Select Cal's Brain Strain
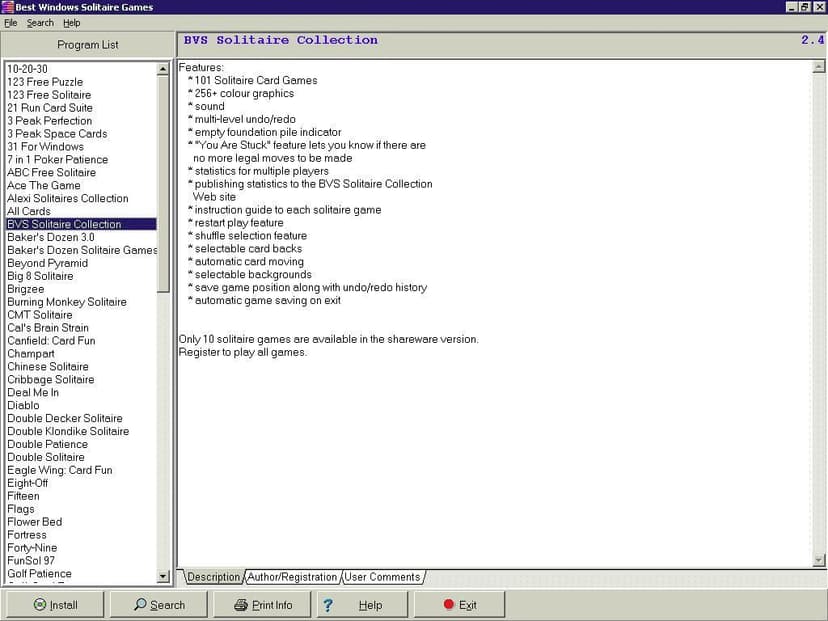This screenshot has width=828, height=621. point(81,327)
